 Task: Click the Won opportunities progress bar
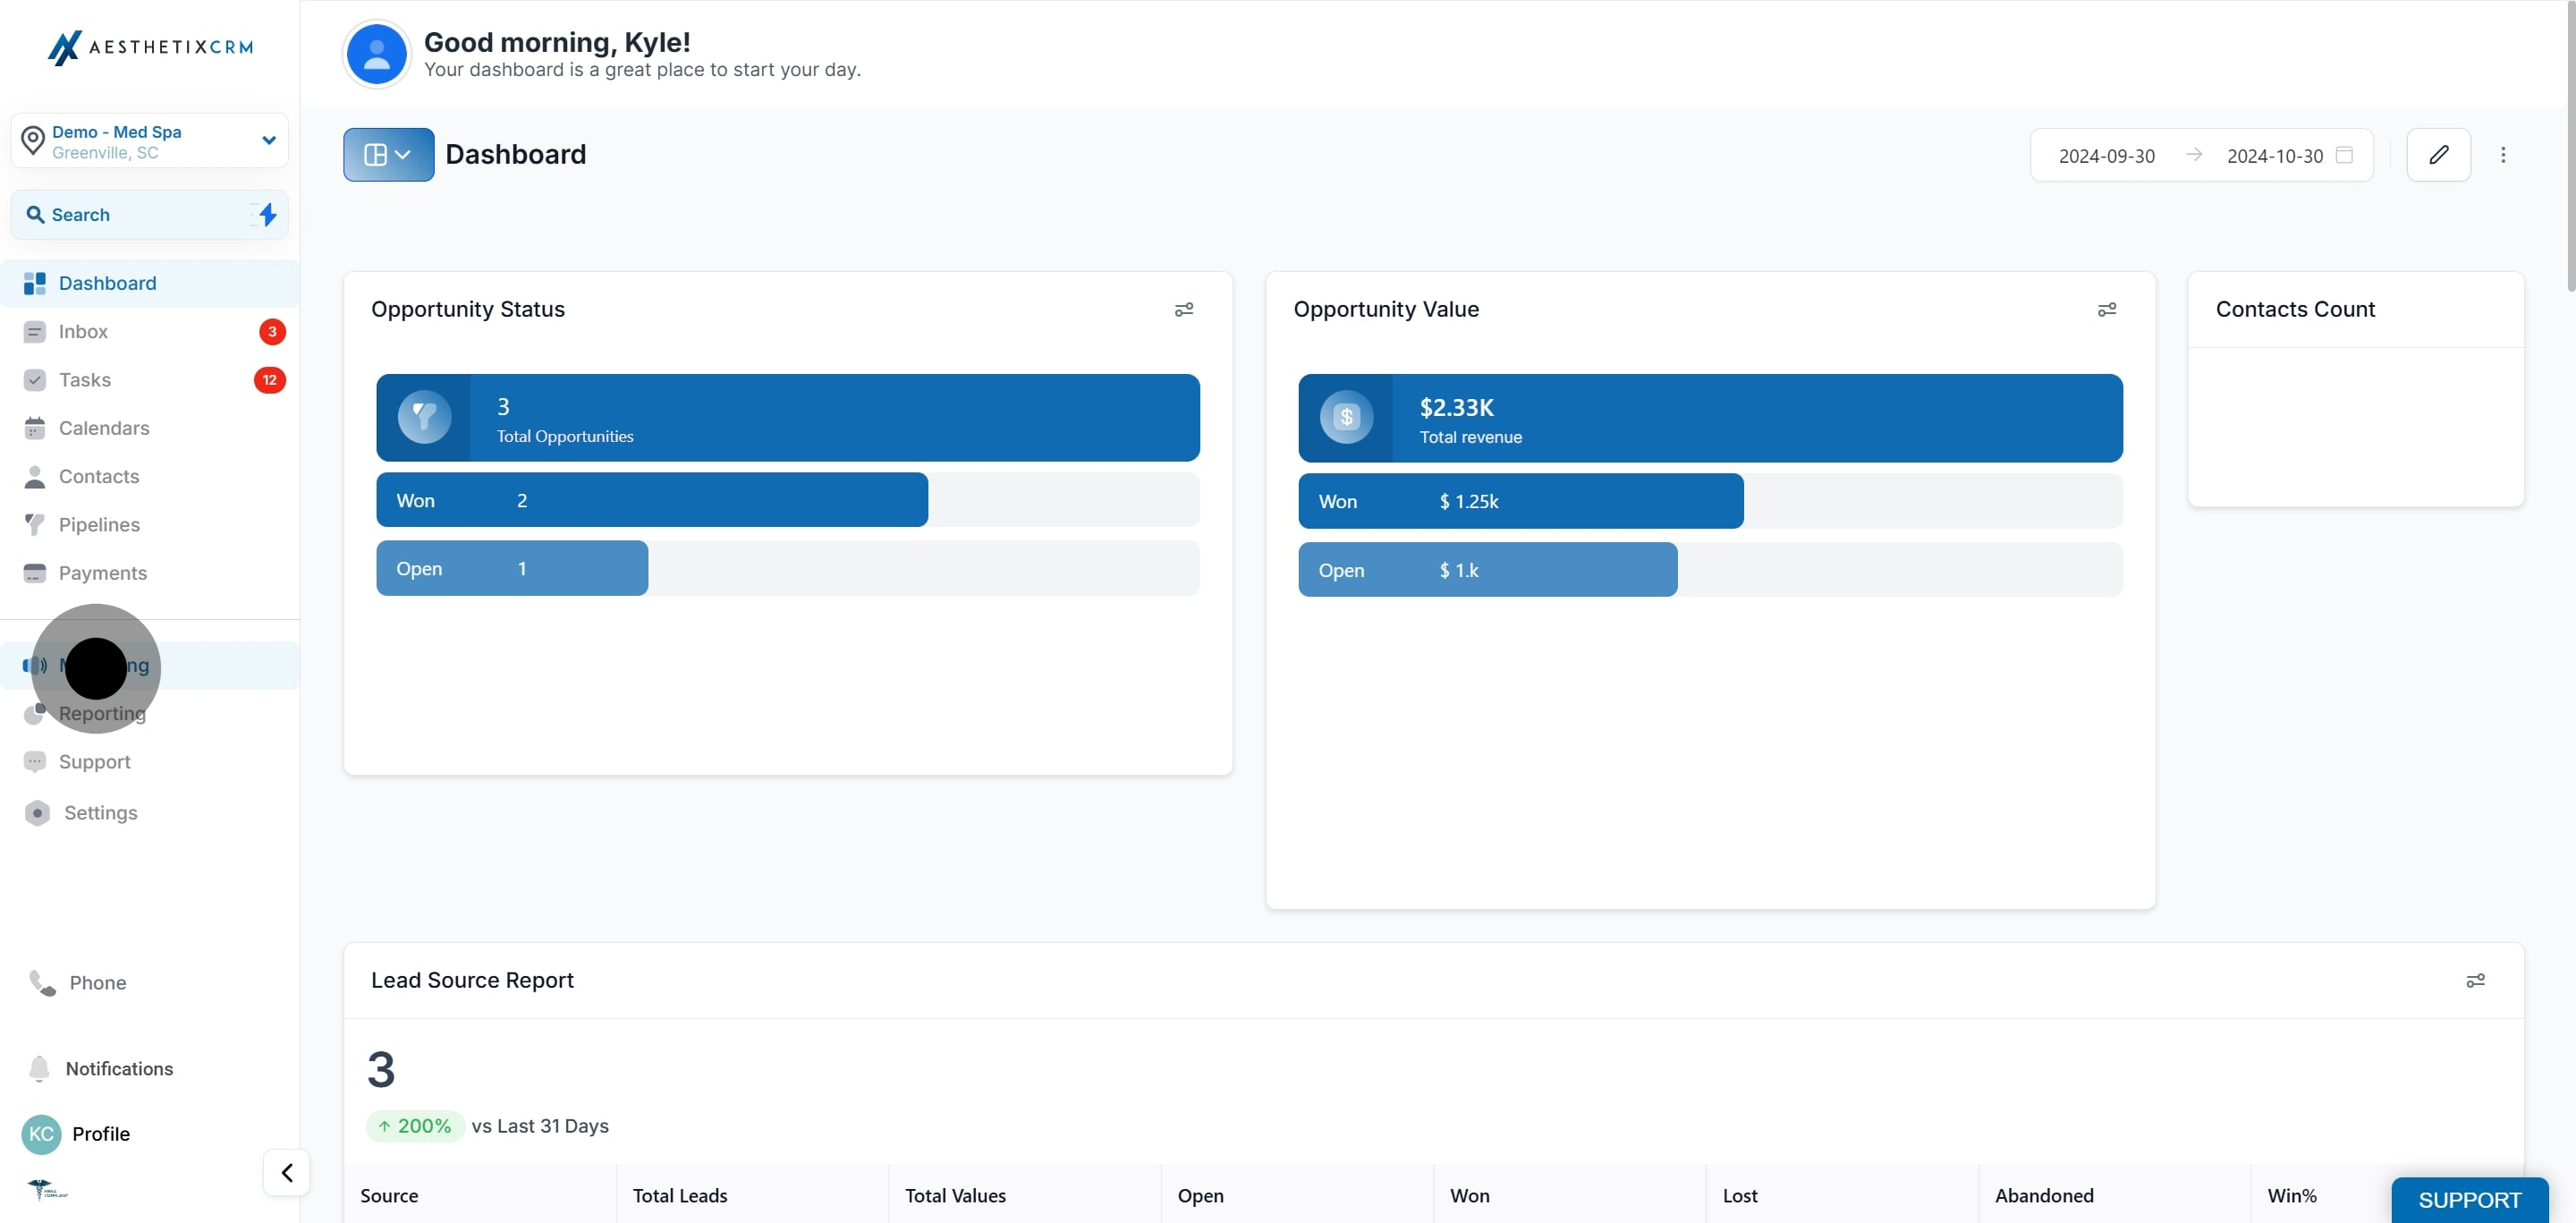click(x=652, y=501)
